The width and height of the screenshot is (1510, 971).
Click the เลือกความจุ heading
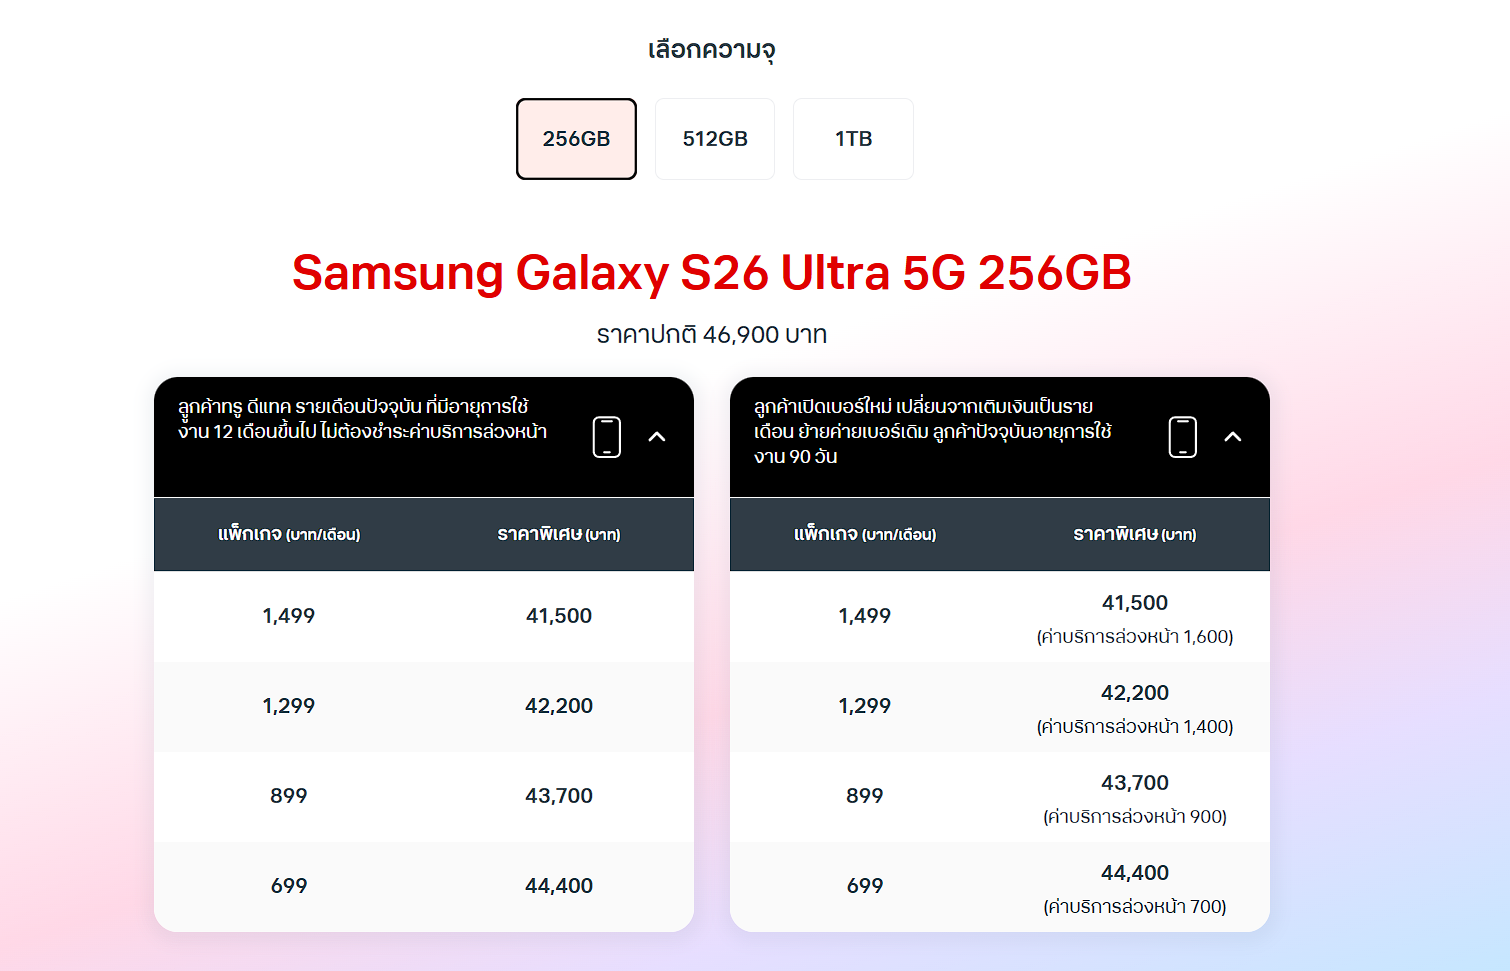(711, 50)
